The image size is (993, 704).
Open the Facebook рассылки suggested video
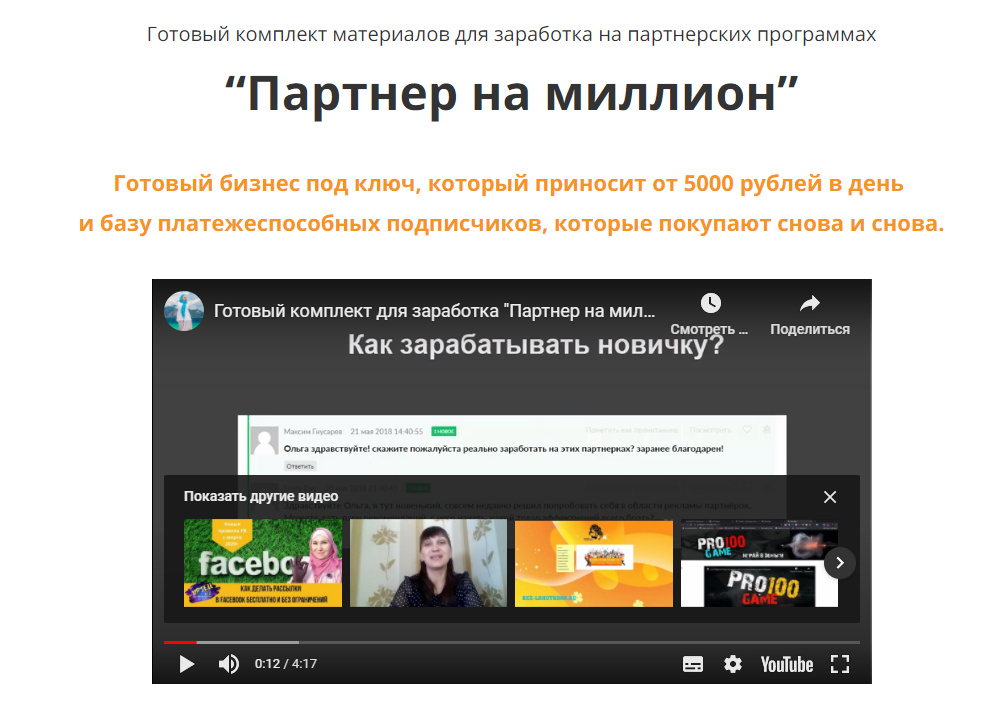coord(263,563)
